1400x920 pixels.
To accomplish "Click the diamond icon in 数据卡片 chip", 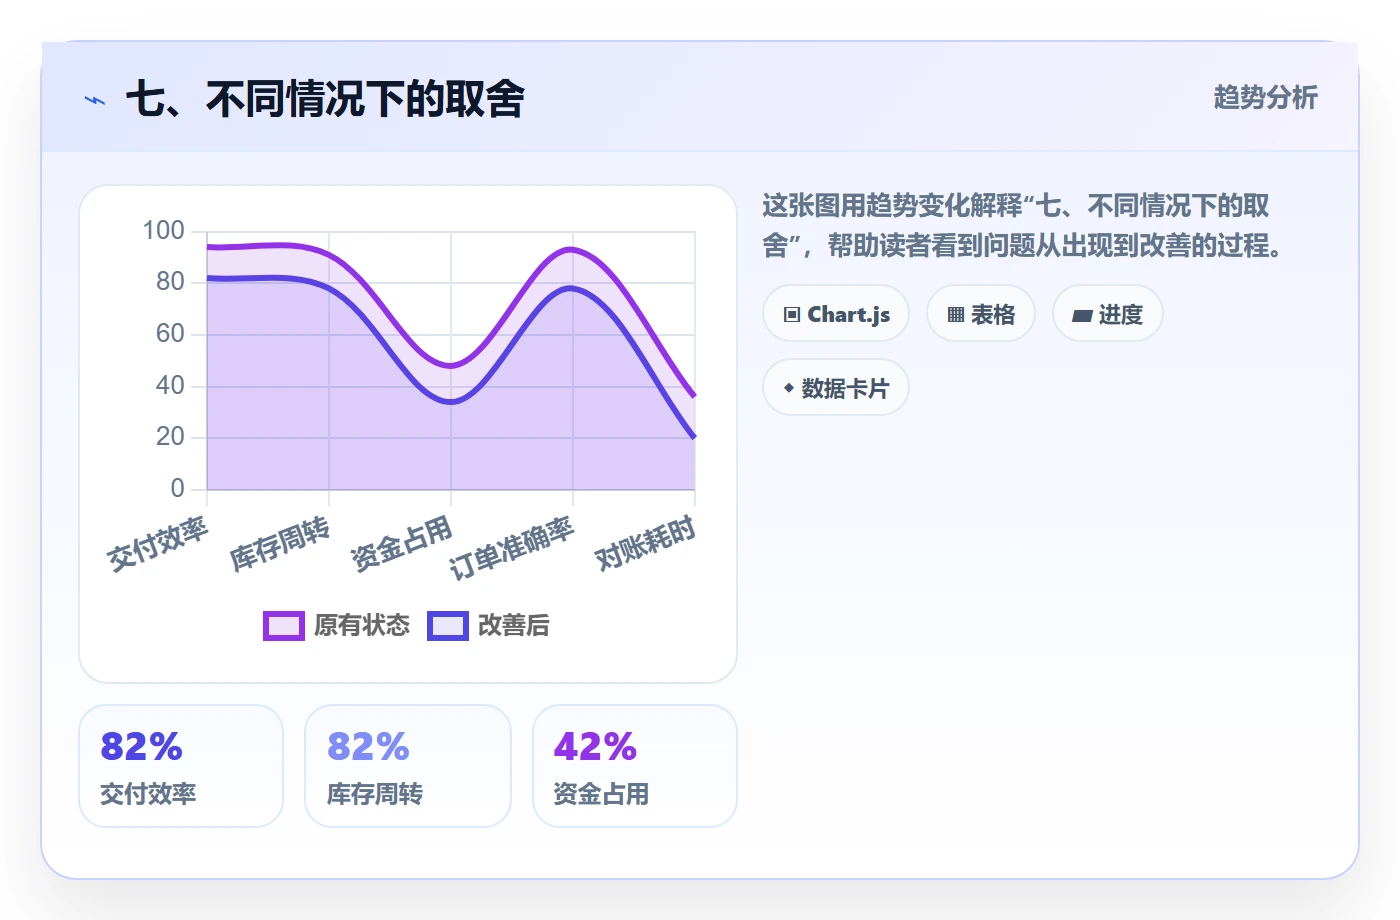I will pos(789,388).
